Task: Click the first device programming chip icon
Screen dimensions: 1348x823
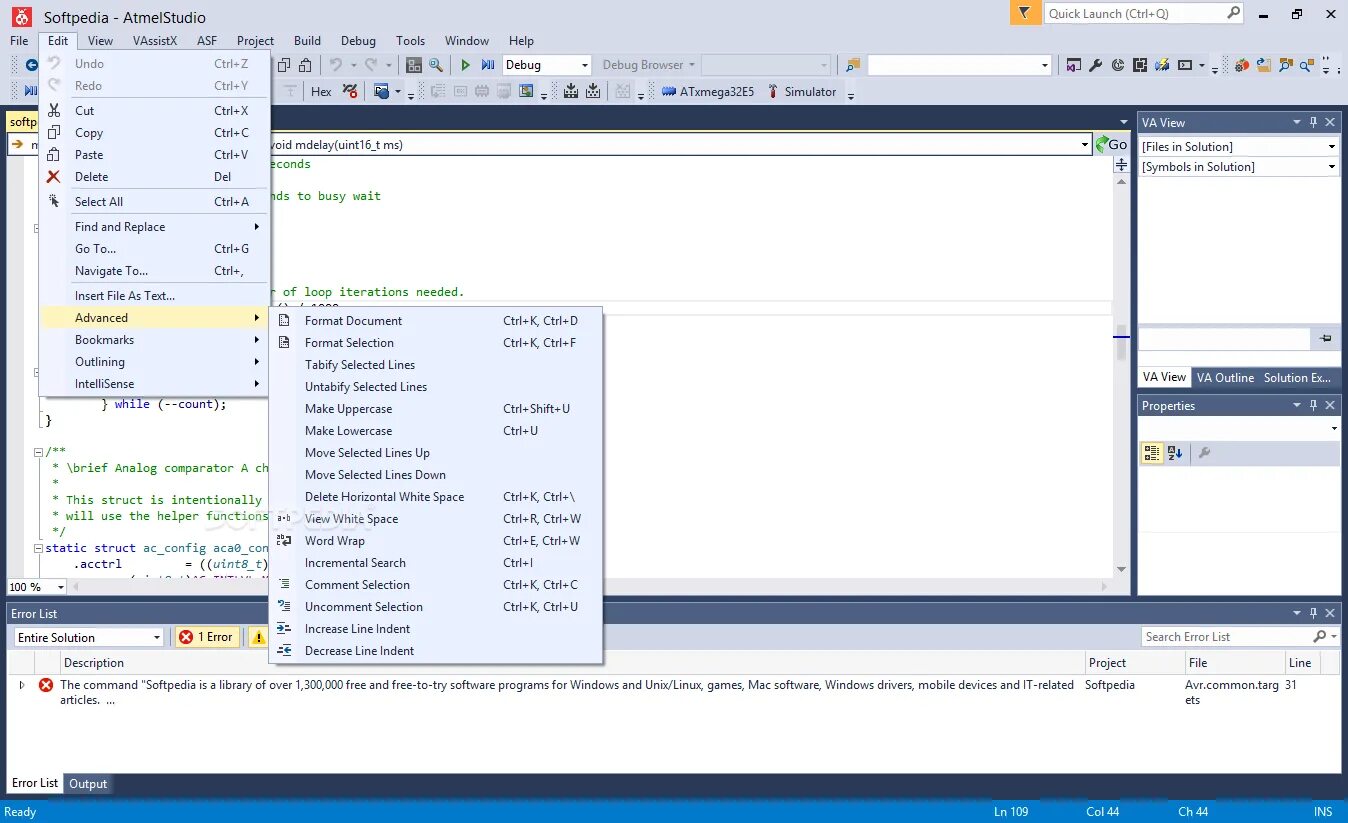Action: tap(571, 91)
